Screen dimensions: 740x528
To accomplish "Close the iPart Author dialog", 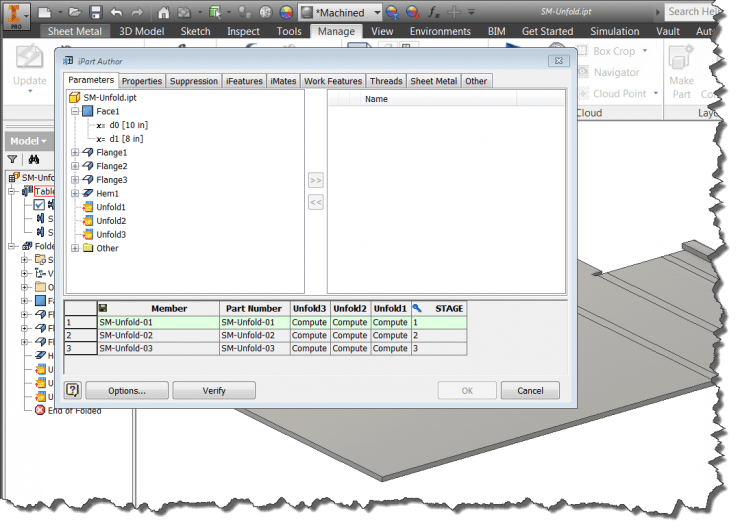I will [559, 61].
